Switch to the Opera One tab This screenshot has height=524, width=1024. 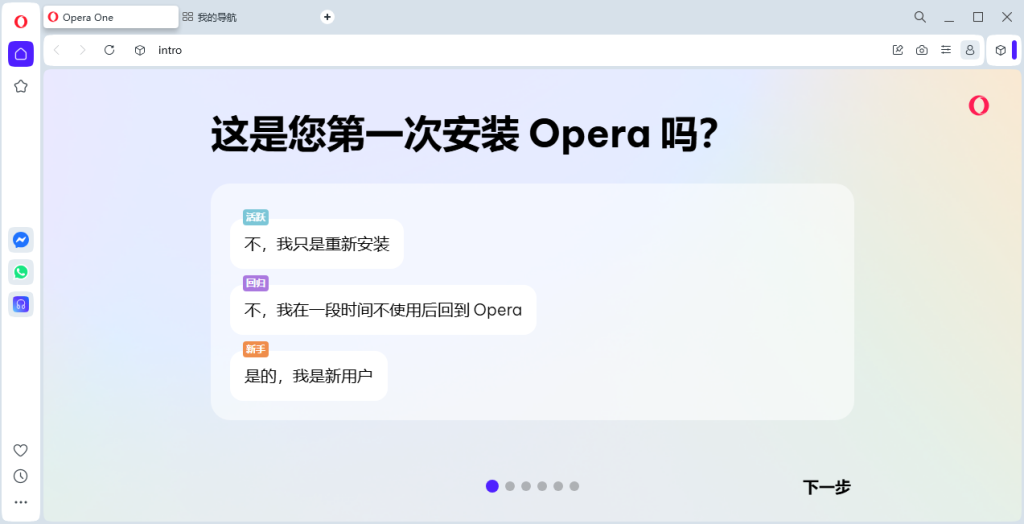coord(111,18)
